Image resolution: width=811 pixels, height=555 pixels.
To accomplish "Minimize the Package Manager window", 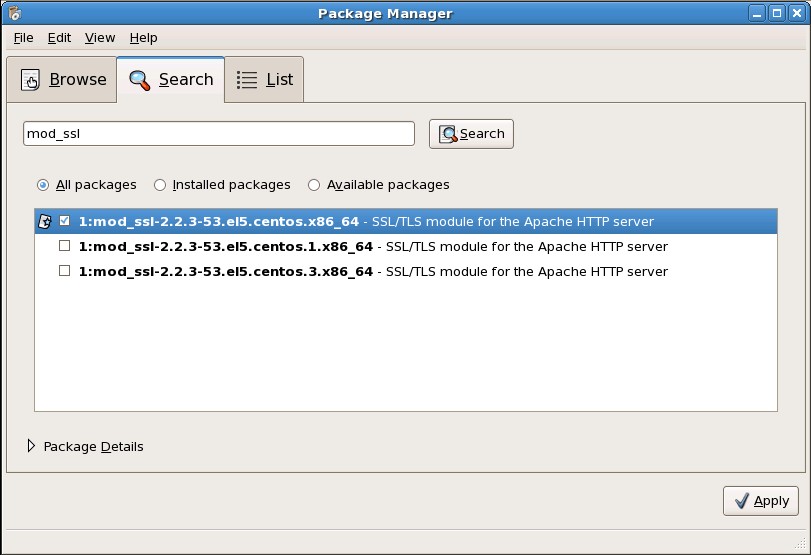I will click(x=757, y=13).
